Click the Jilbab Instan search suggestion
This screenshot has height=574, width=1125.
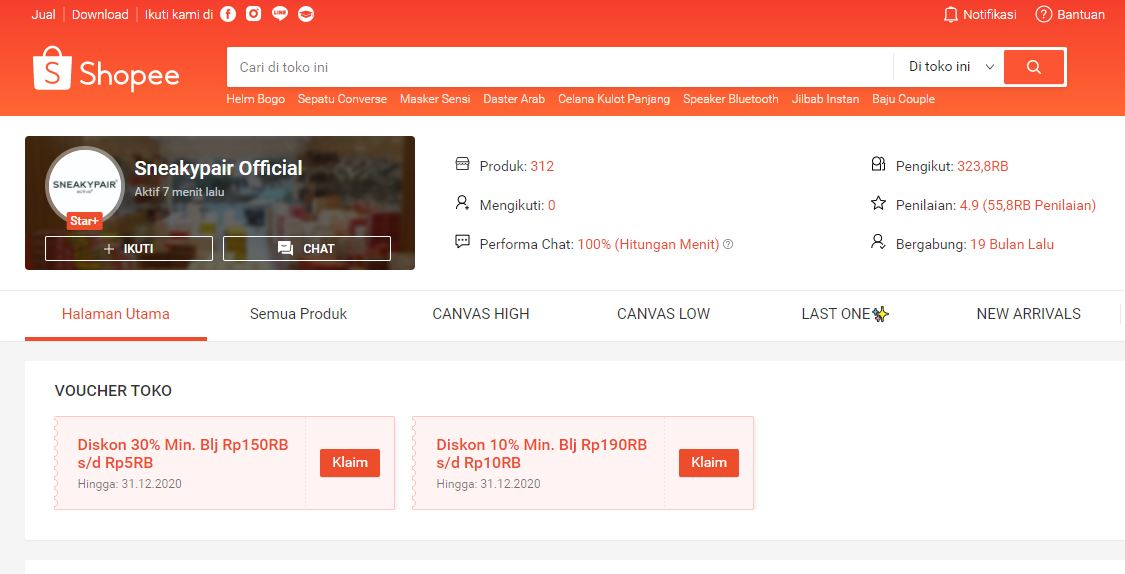tap(825, 99)
